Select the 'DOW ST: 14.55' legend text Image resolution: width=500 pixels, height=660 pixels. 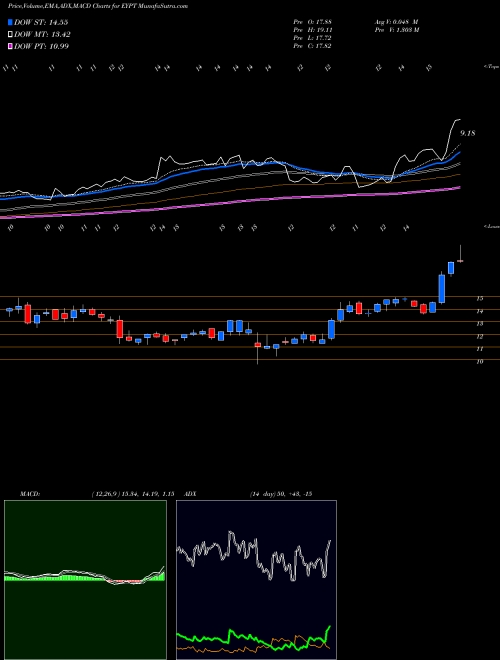coord(41,22)
